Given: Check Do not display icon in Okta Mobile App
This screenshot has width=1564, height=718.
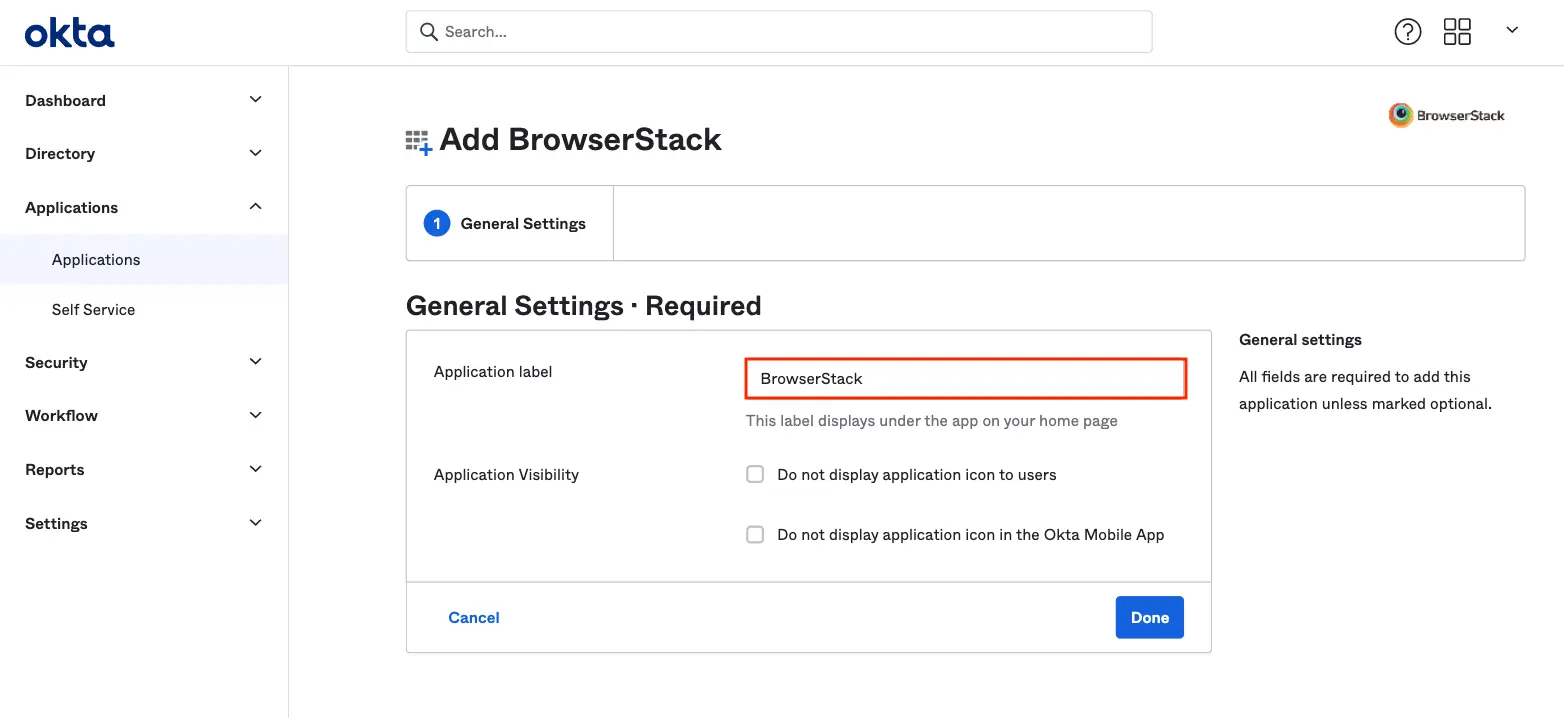Looking at the screenshot, I should pyautogui.click(x=755, y=534).
